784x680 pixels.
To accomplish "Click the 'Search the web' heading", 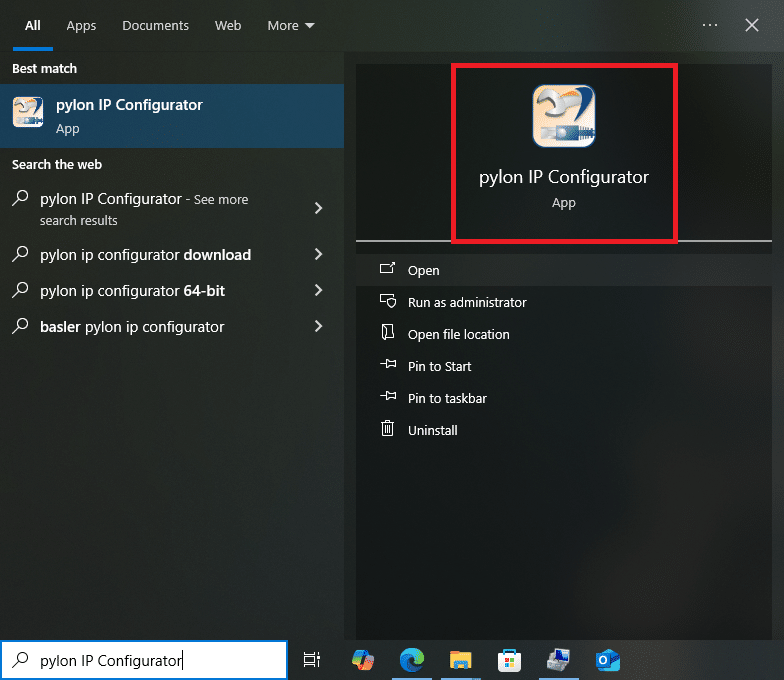I will [57, 164].
